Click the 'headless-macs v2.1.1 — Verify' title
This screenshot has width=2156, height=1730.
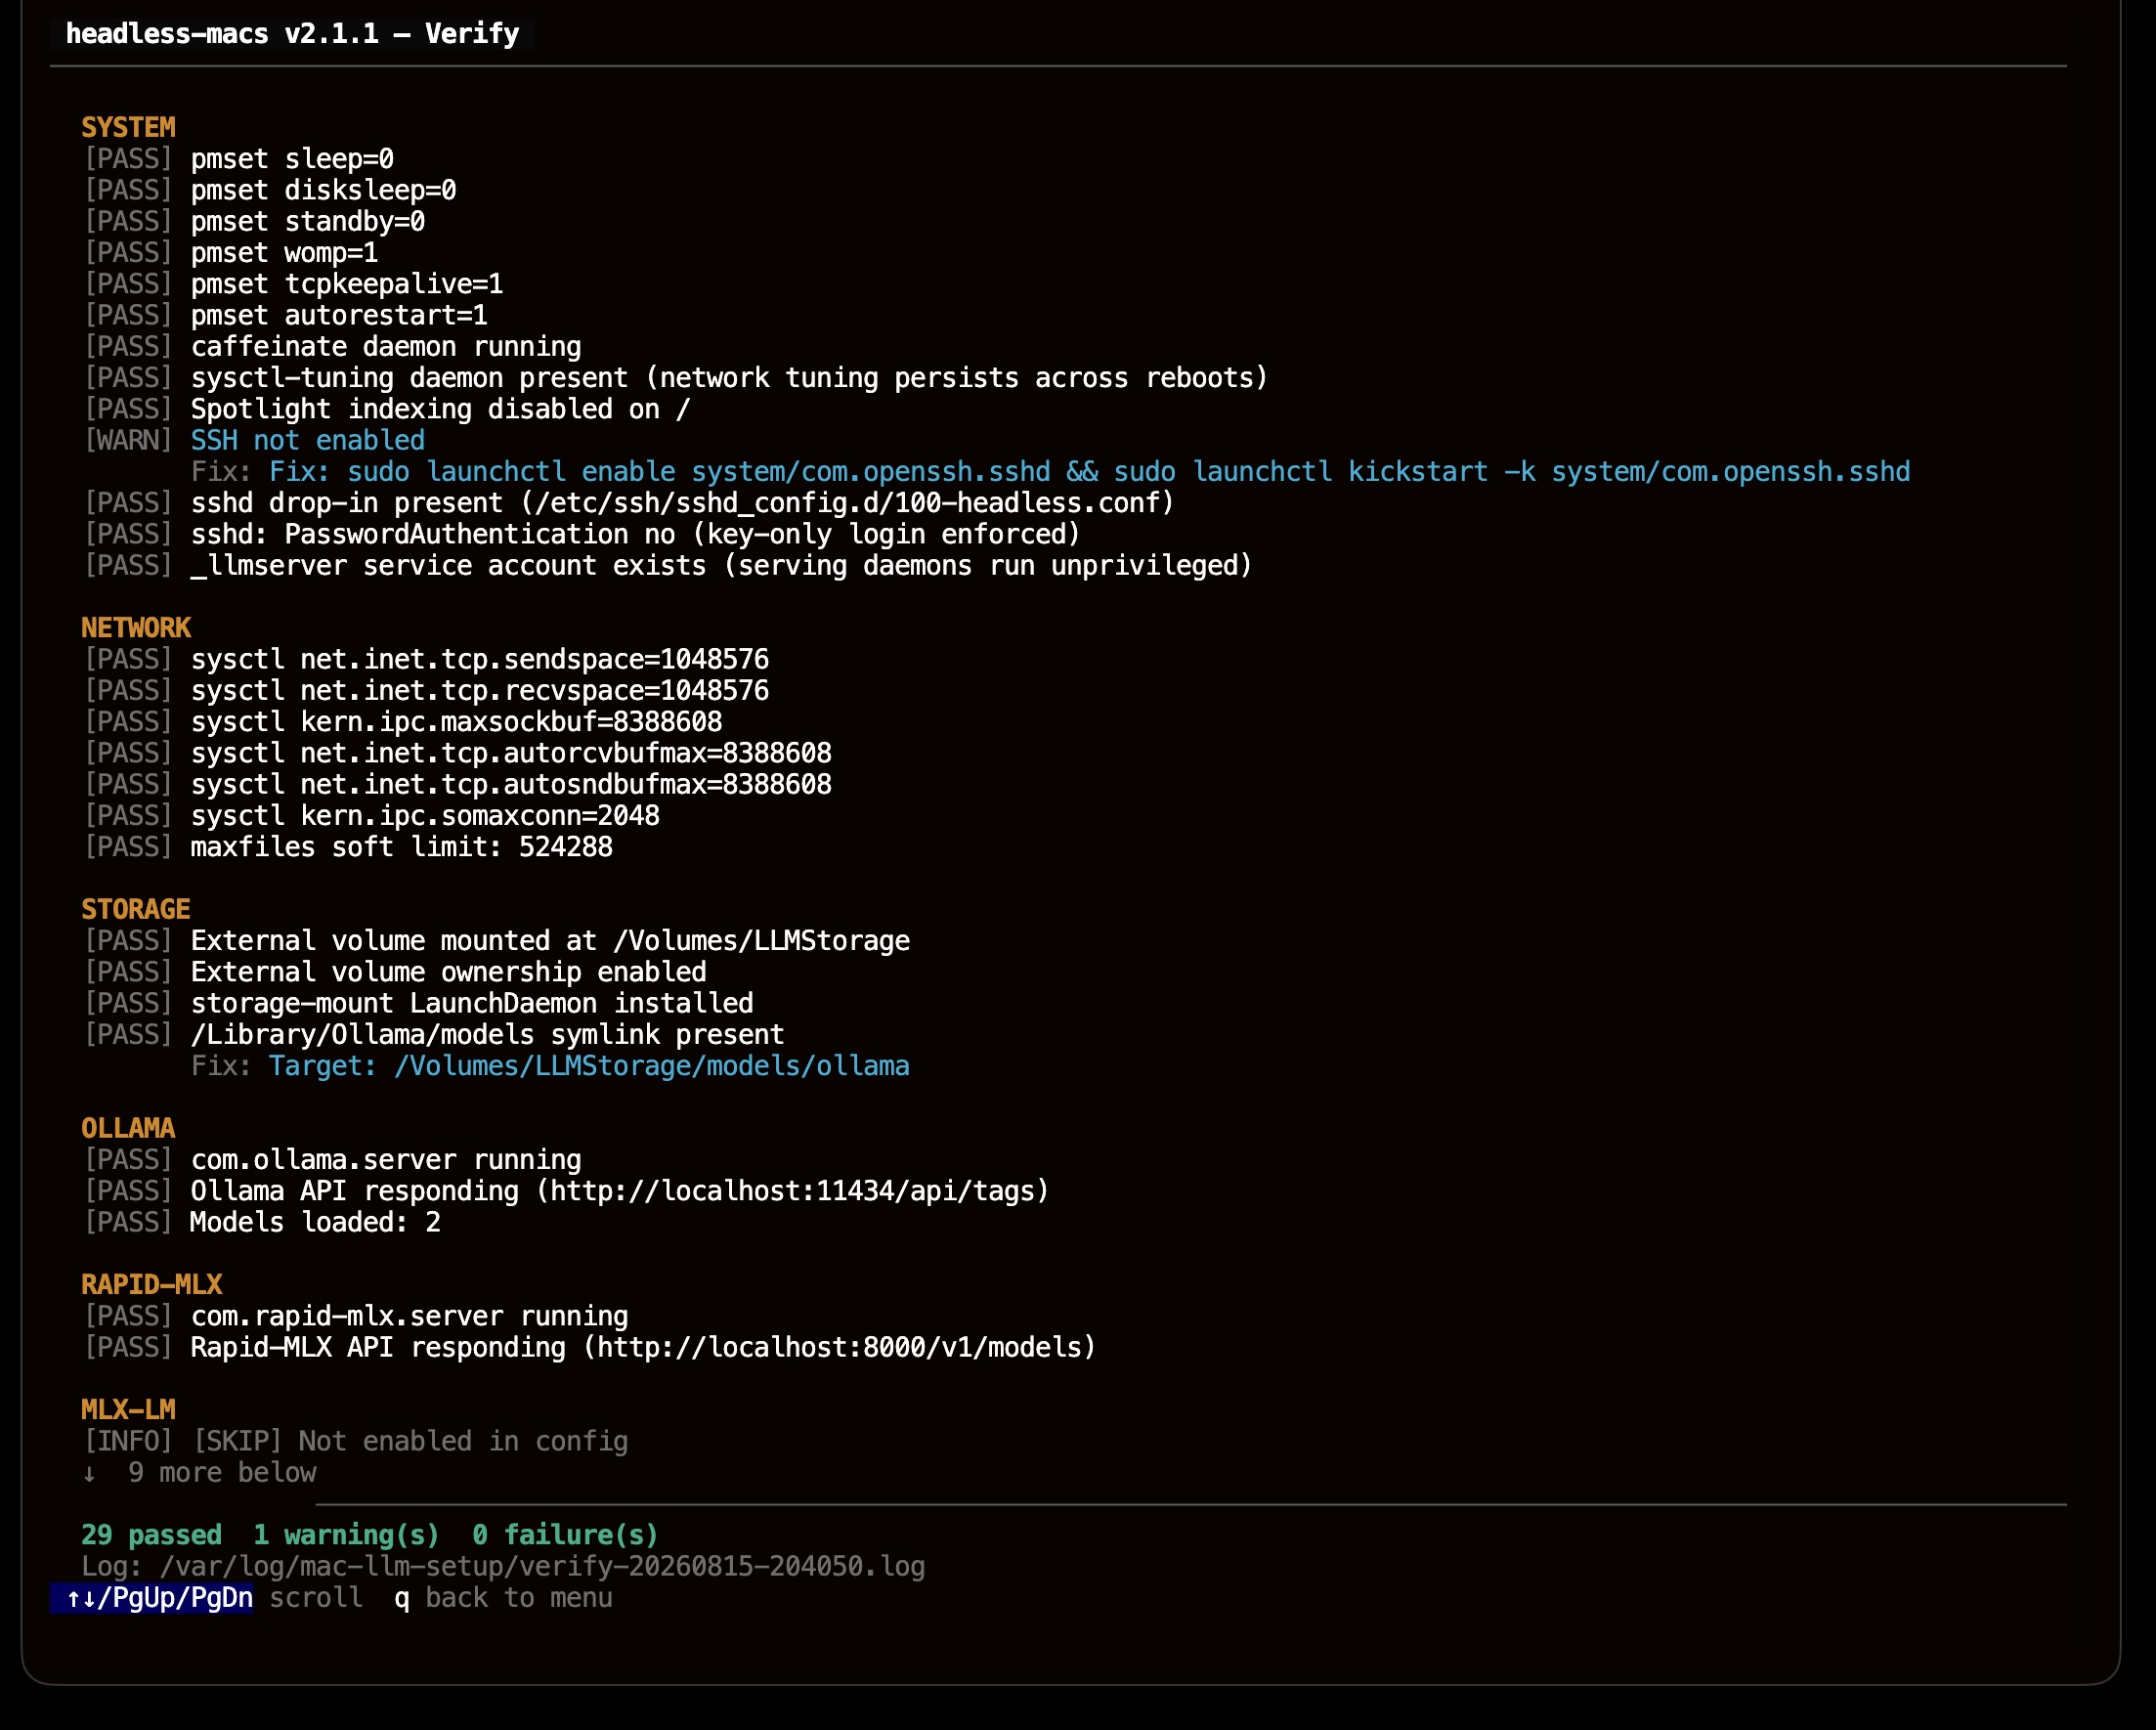point(292,34)
